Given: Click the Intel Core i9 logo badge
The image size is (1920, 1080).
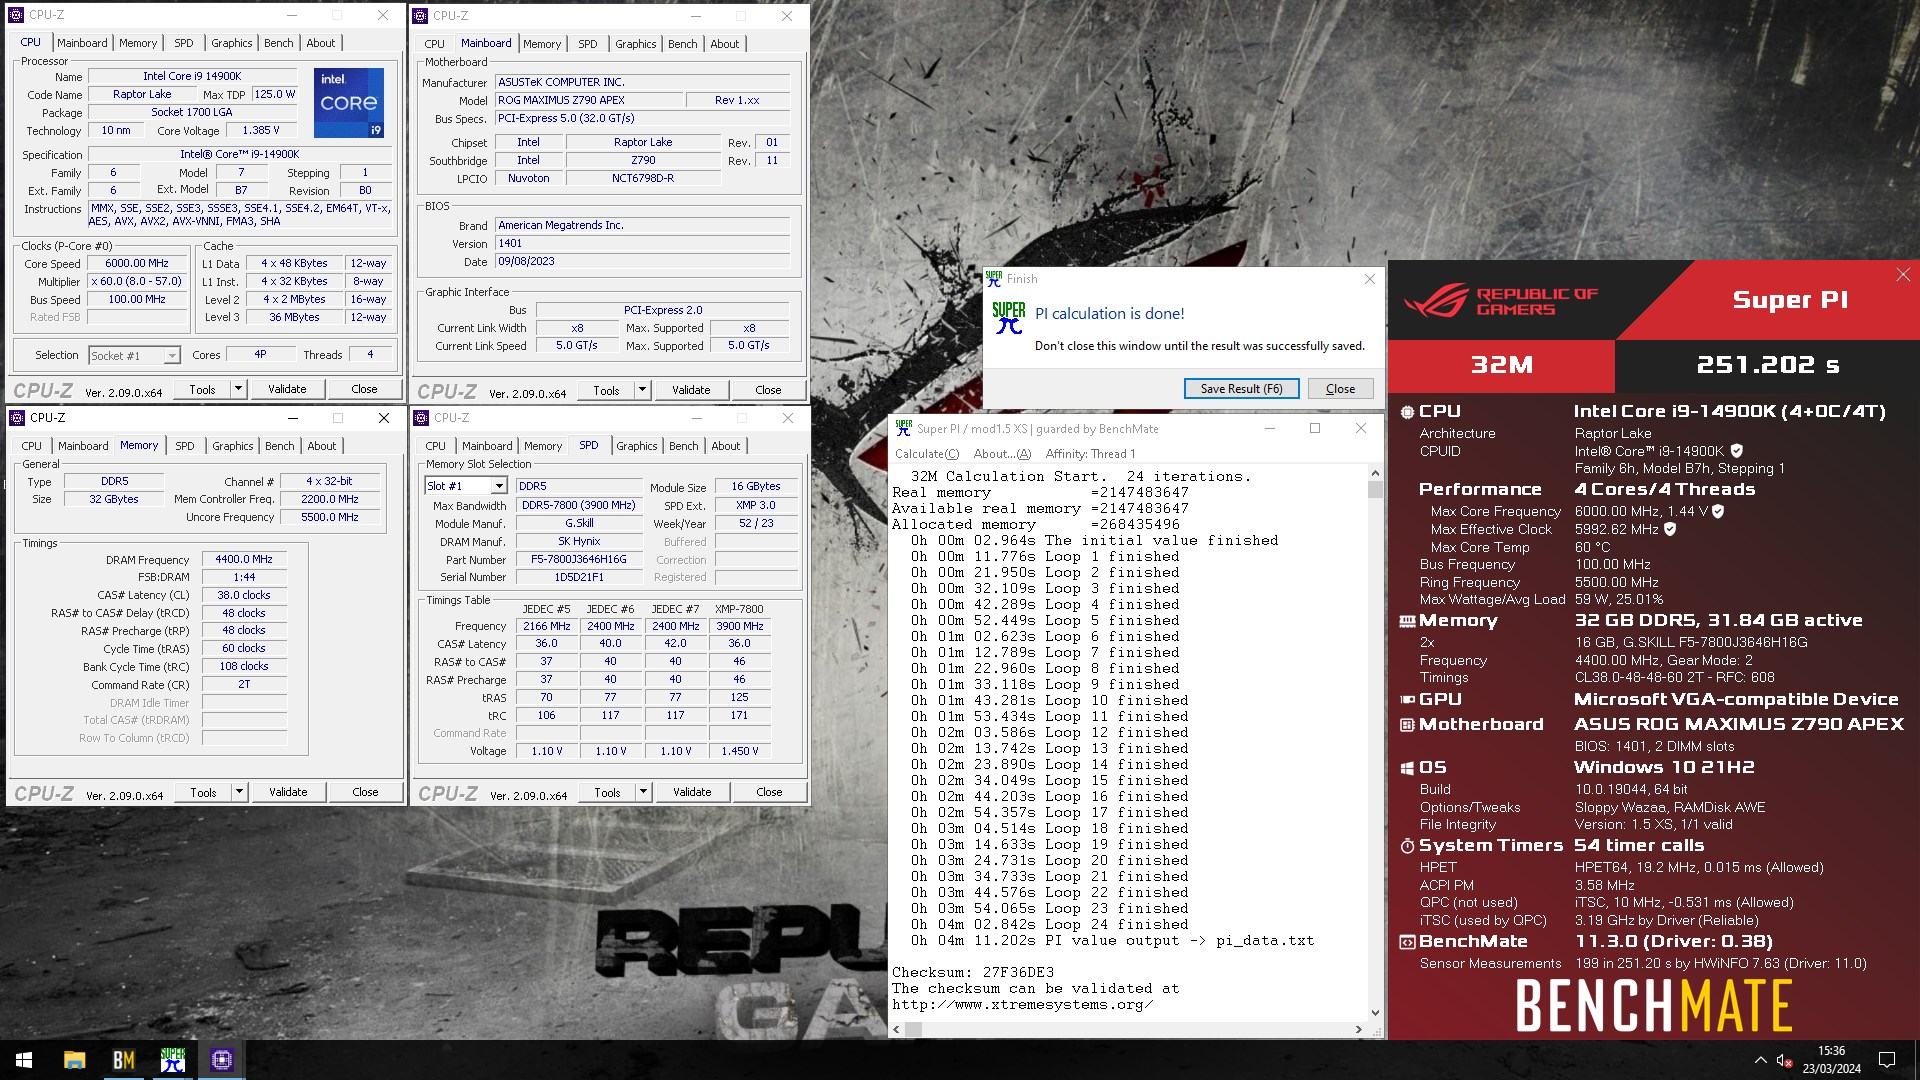Looking at the screenshot, I should (x=349, y=103).
